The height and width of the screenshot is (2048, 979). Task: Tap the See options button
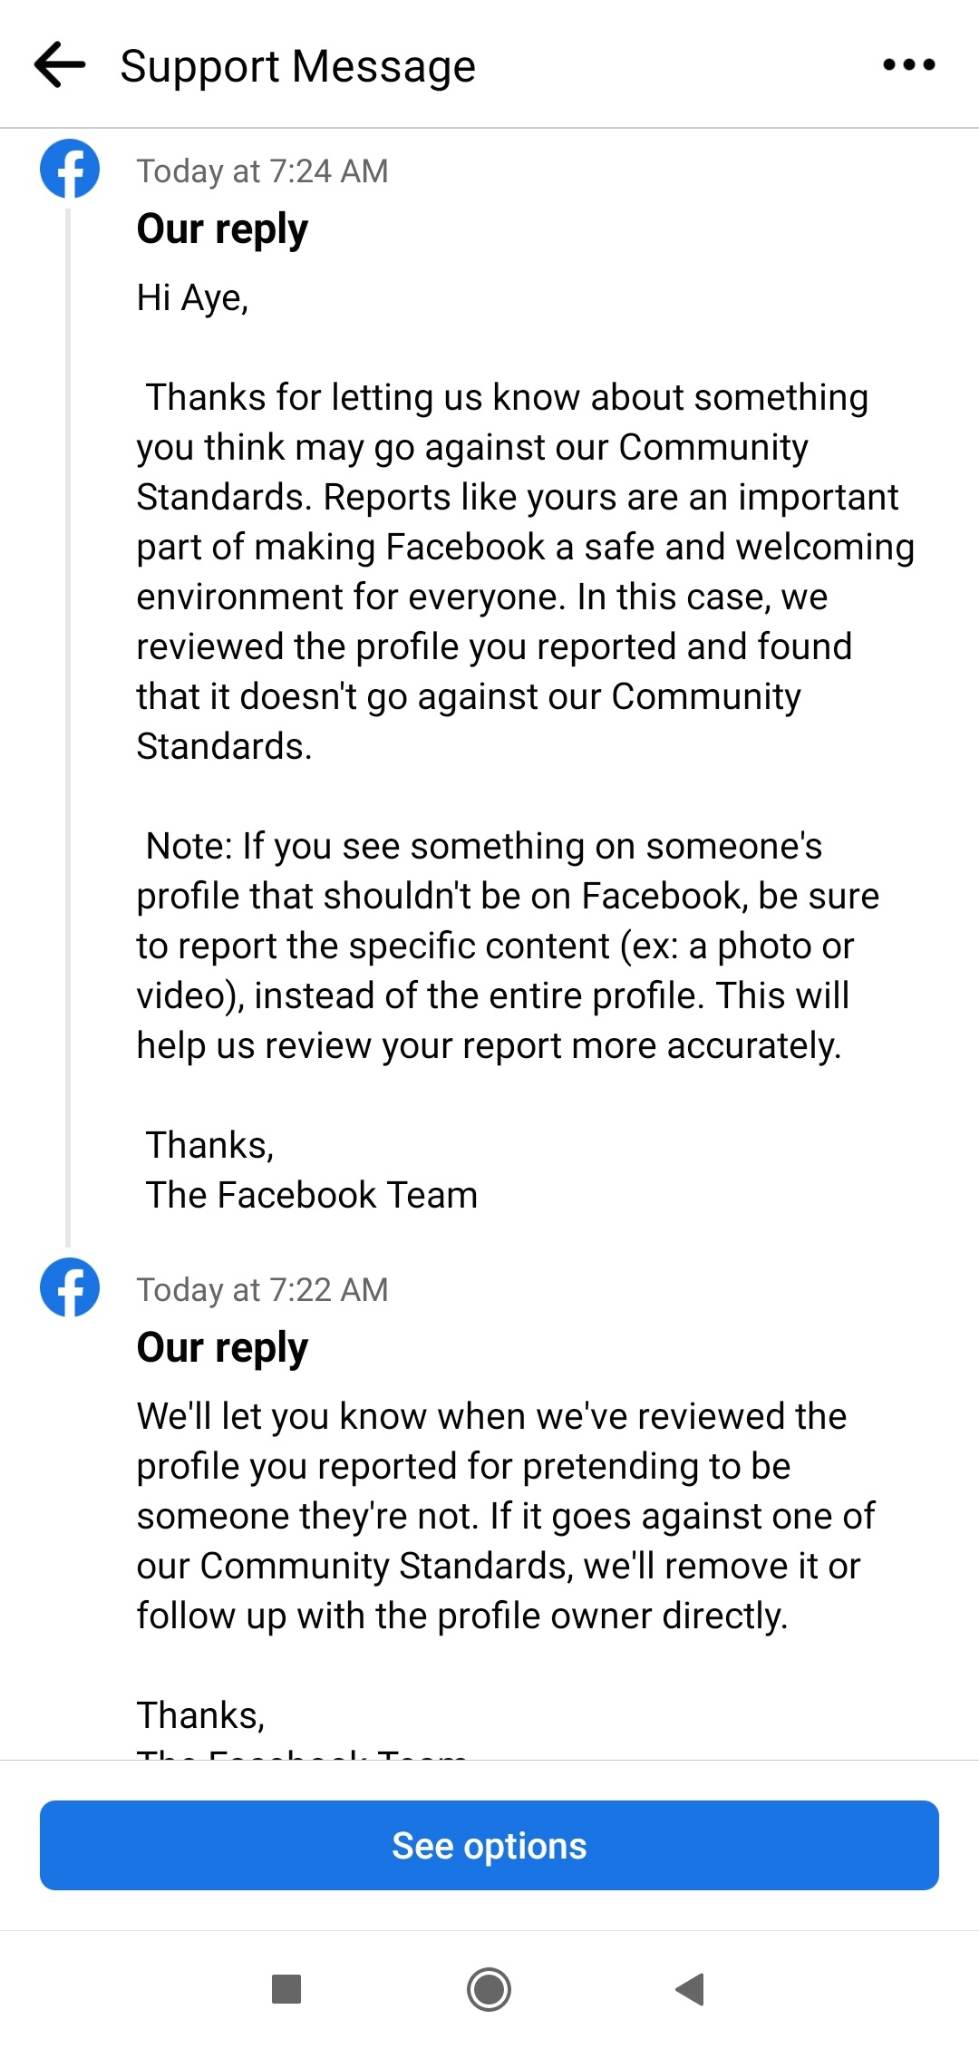pos(489,1845)
